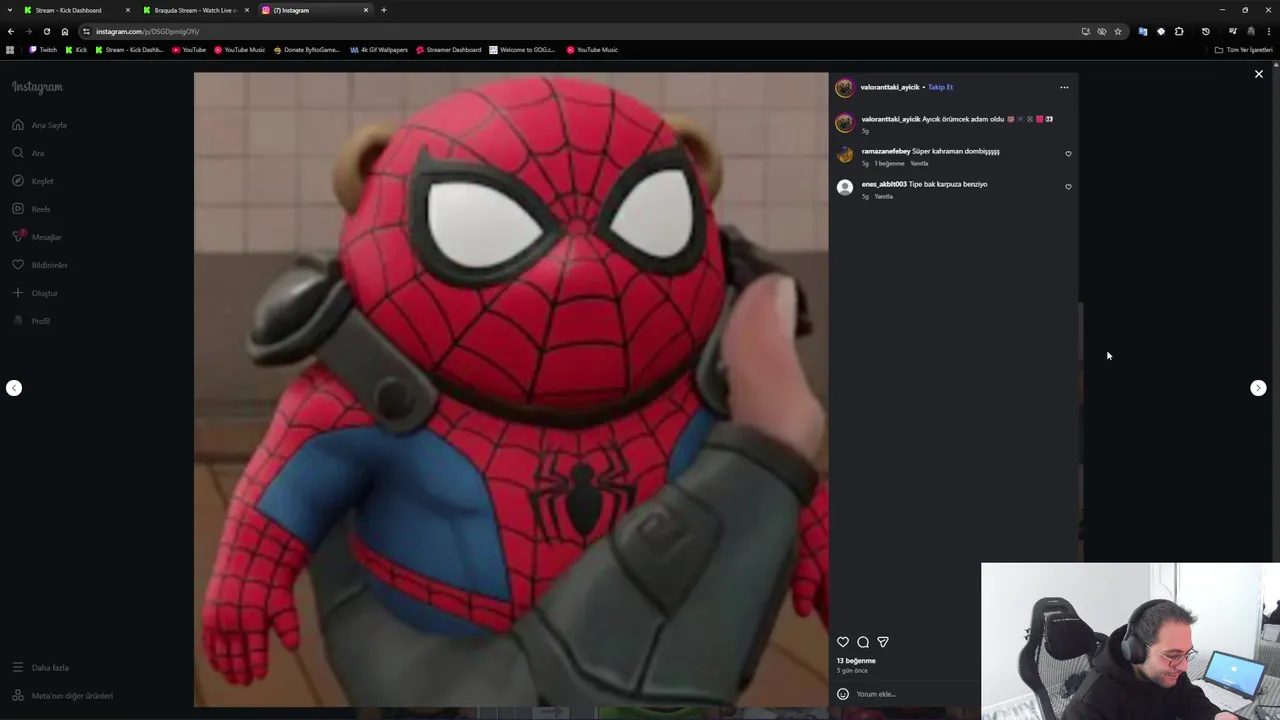Click the address bar URL

(148, 31)
